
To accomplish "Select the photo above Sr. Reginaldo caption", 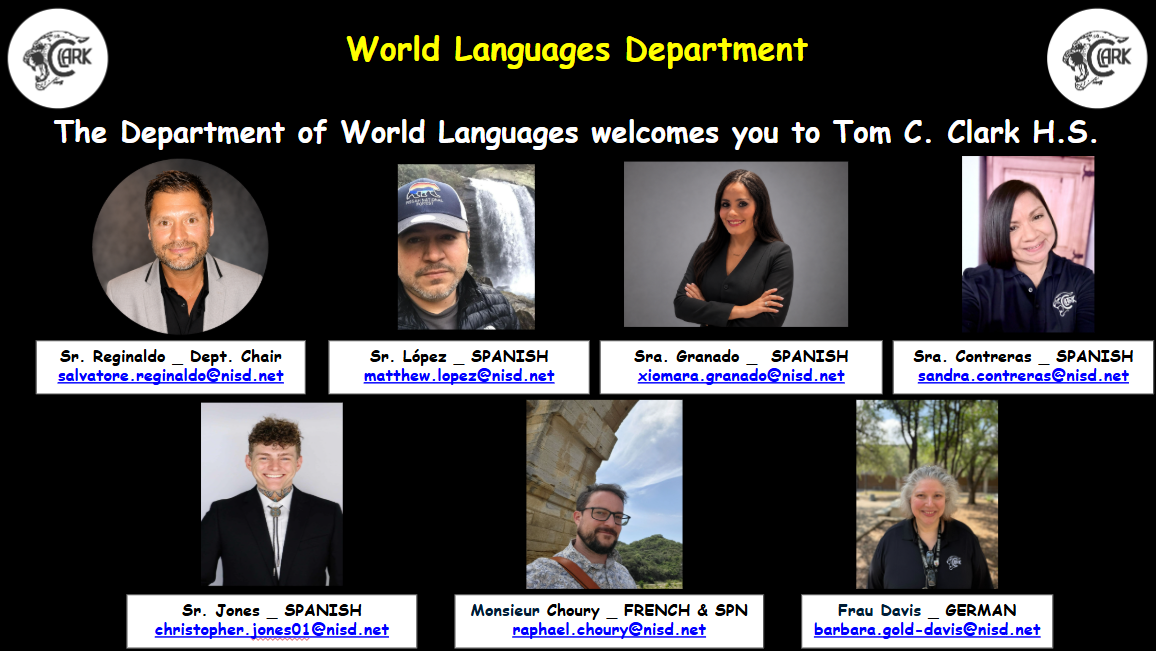I will click(x=180, y=246).
